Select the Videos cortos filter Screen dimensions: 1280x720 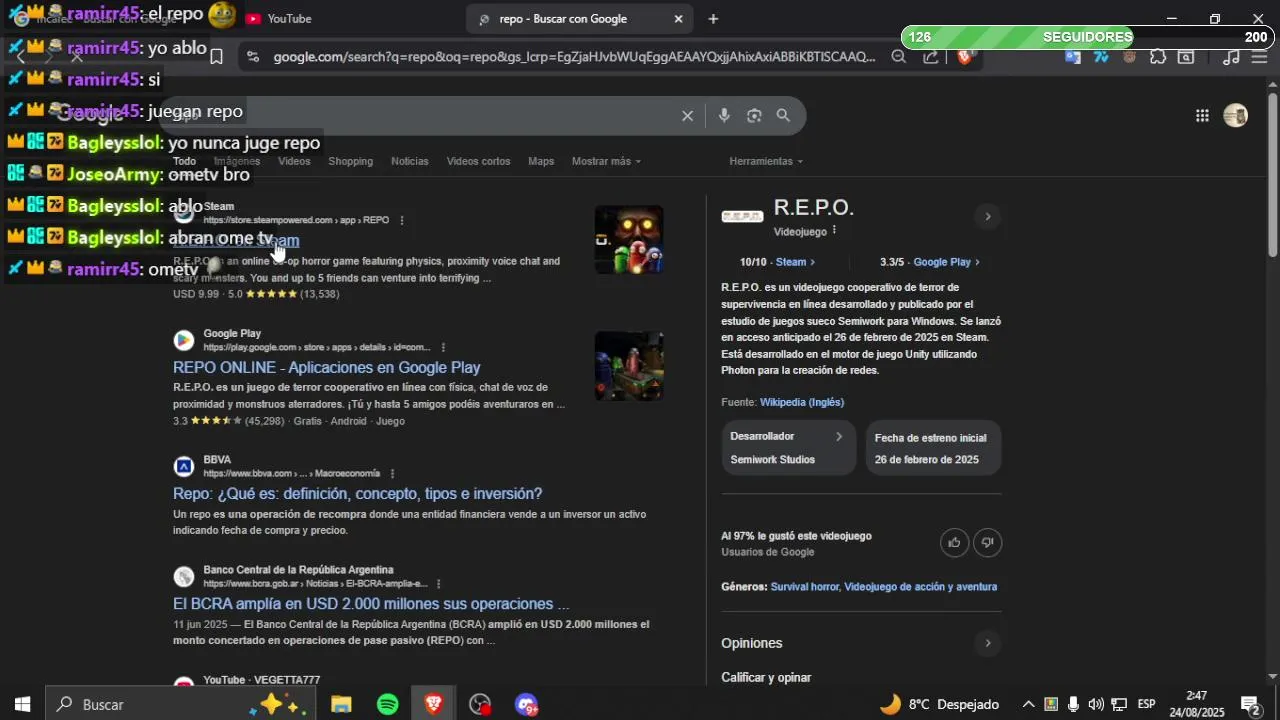tap(478, 161)
